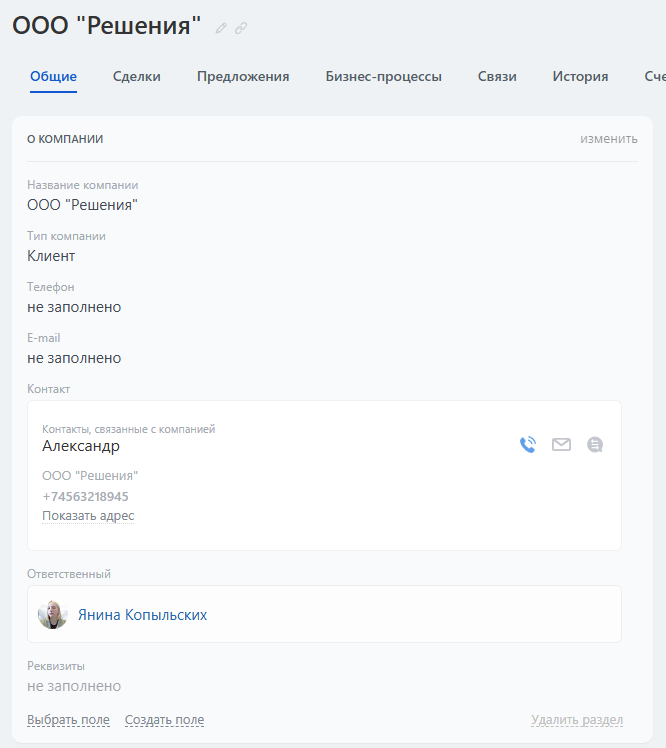
Task: Click the contact name Александр
Action: (x=81, y=446)
